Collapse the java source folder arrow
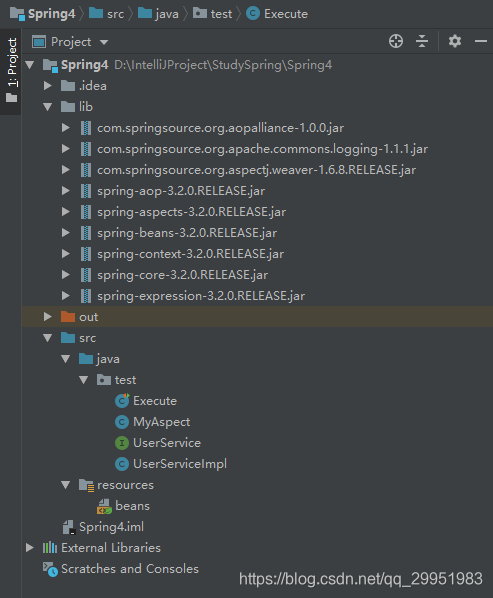 click(x=66, y=359)
